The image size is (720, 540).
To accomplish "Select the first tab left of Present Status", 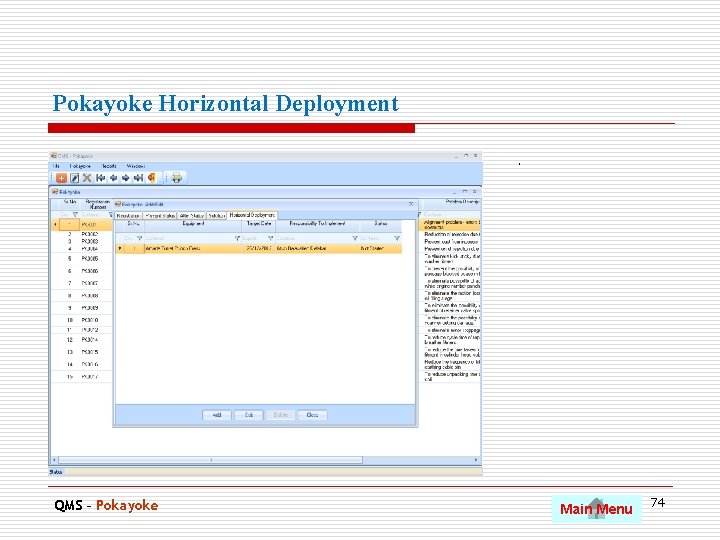I will [128, 215].
